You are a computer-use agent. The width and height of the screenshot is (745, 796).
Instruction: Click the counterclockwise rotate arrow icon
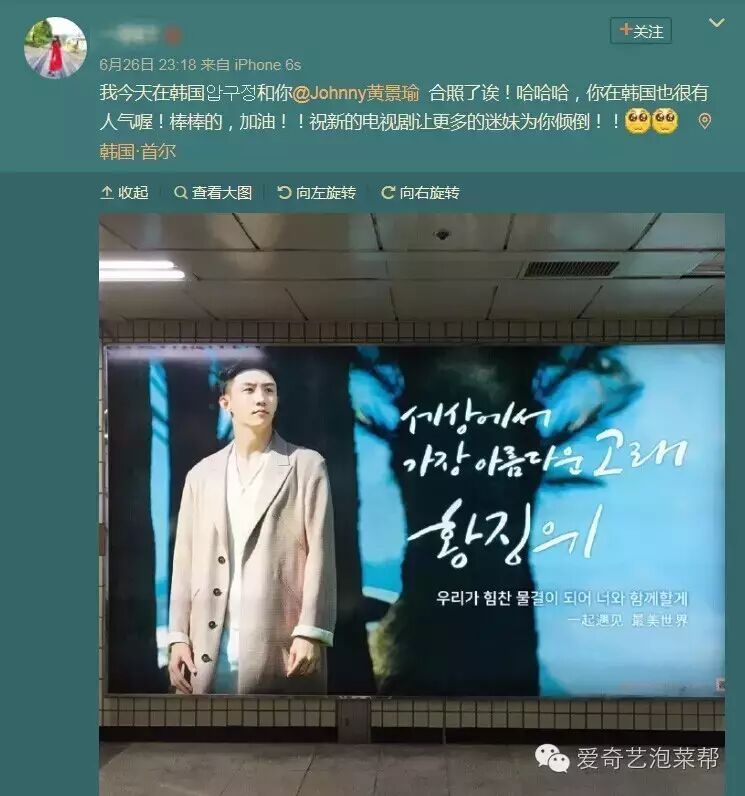pyautogui.click(x=284, y=192)
